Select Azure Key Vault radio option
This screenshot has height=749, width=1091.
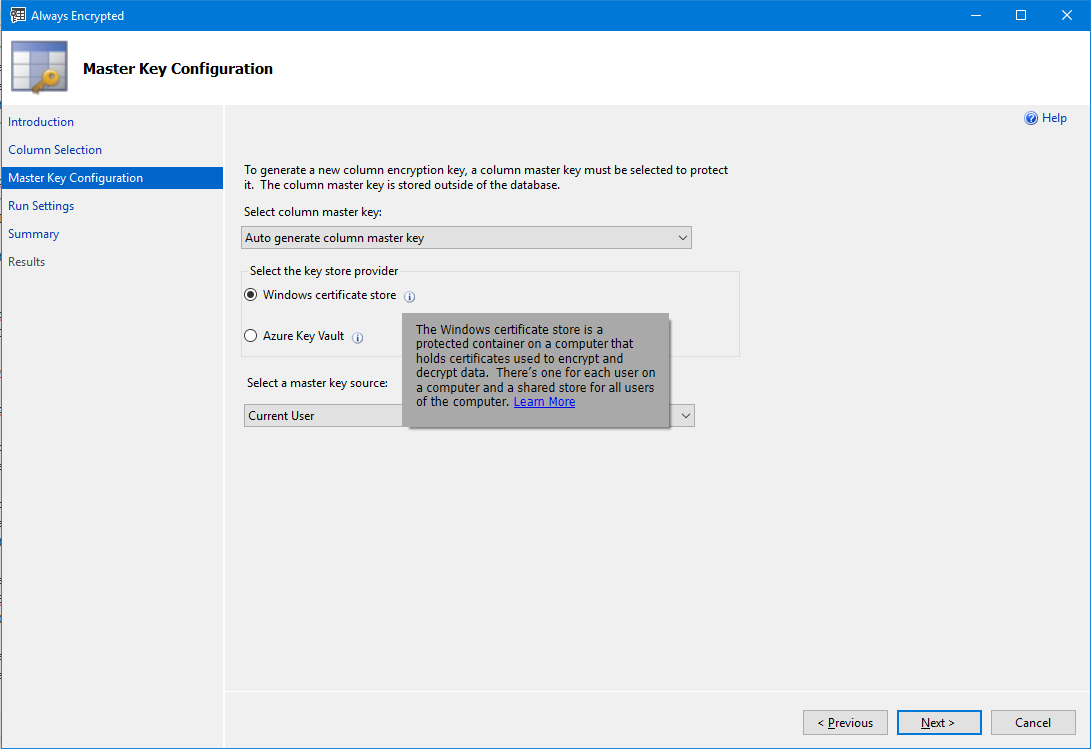point(251,336)
